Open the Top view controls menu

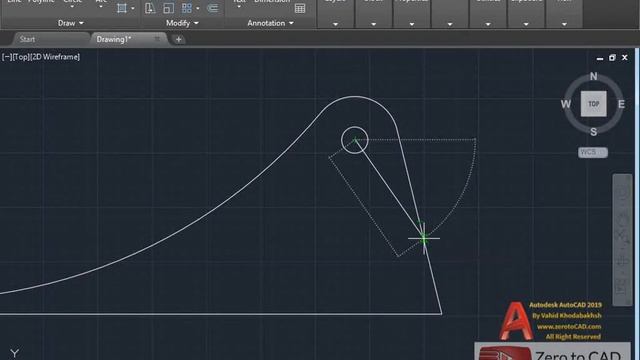(x=20, y=57)
